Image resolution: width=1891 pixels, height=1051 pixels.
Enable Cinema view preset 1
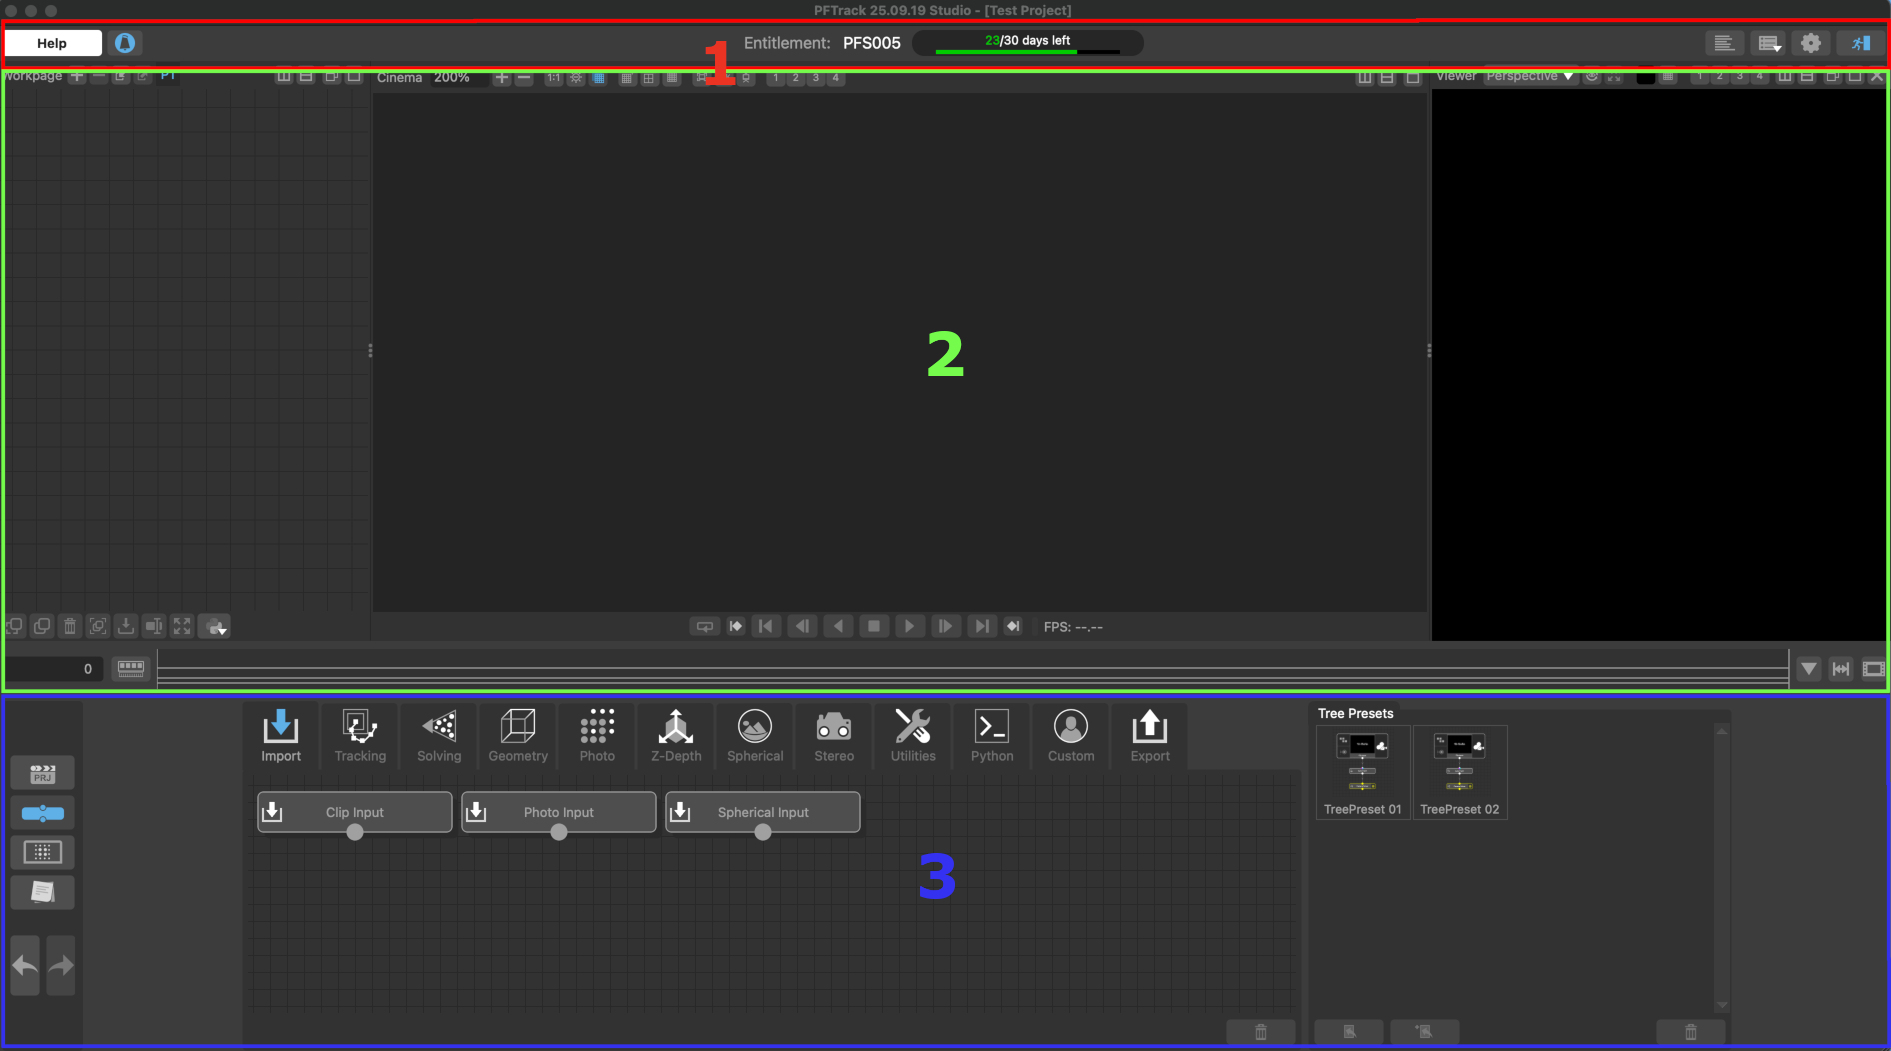(x=775, y=77)
